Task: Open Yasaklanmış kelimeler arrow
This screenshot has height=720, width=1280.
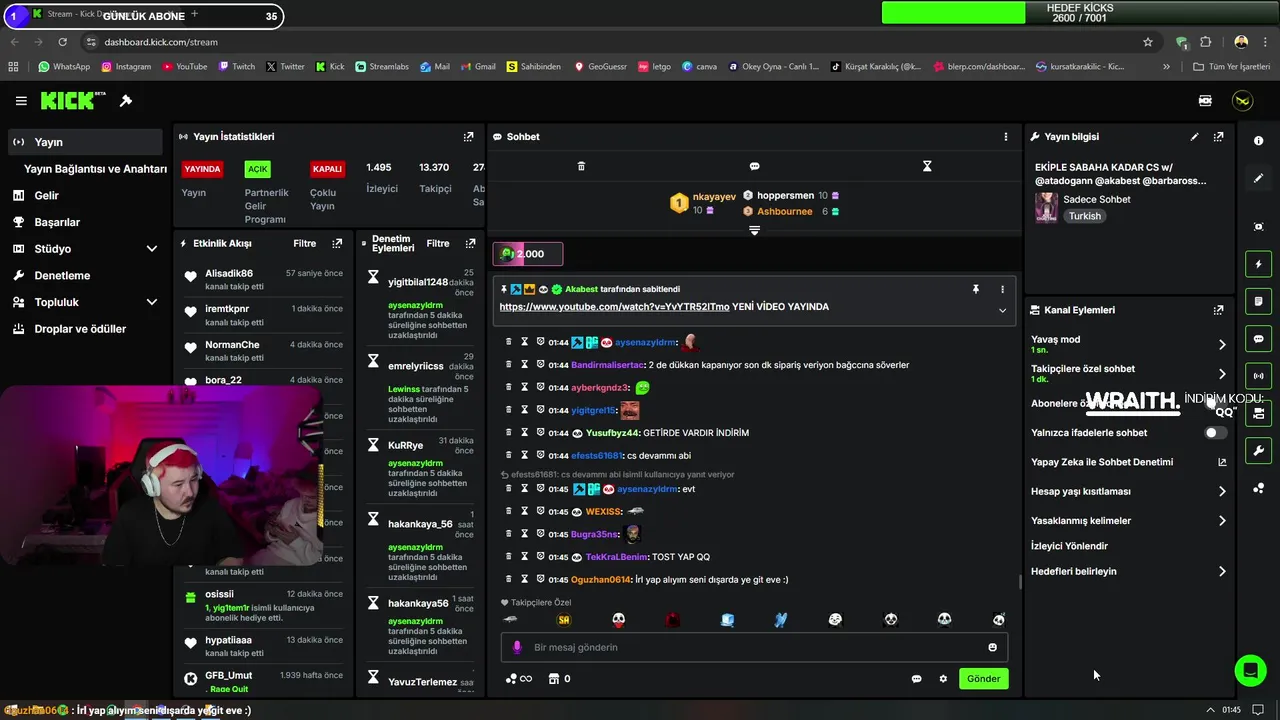Action: 1222,521
